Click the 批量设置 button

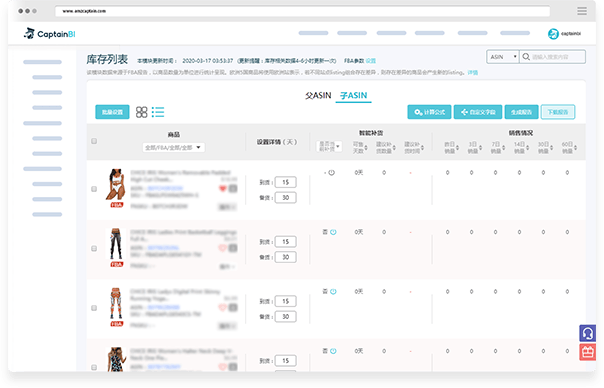[x=112, y=112]
